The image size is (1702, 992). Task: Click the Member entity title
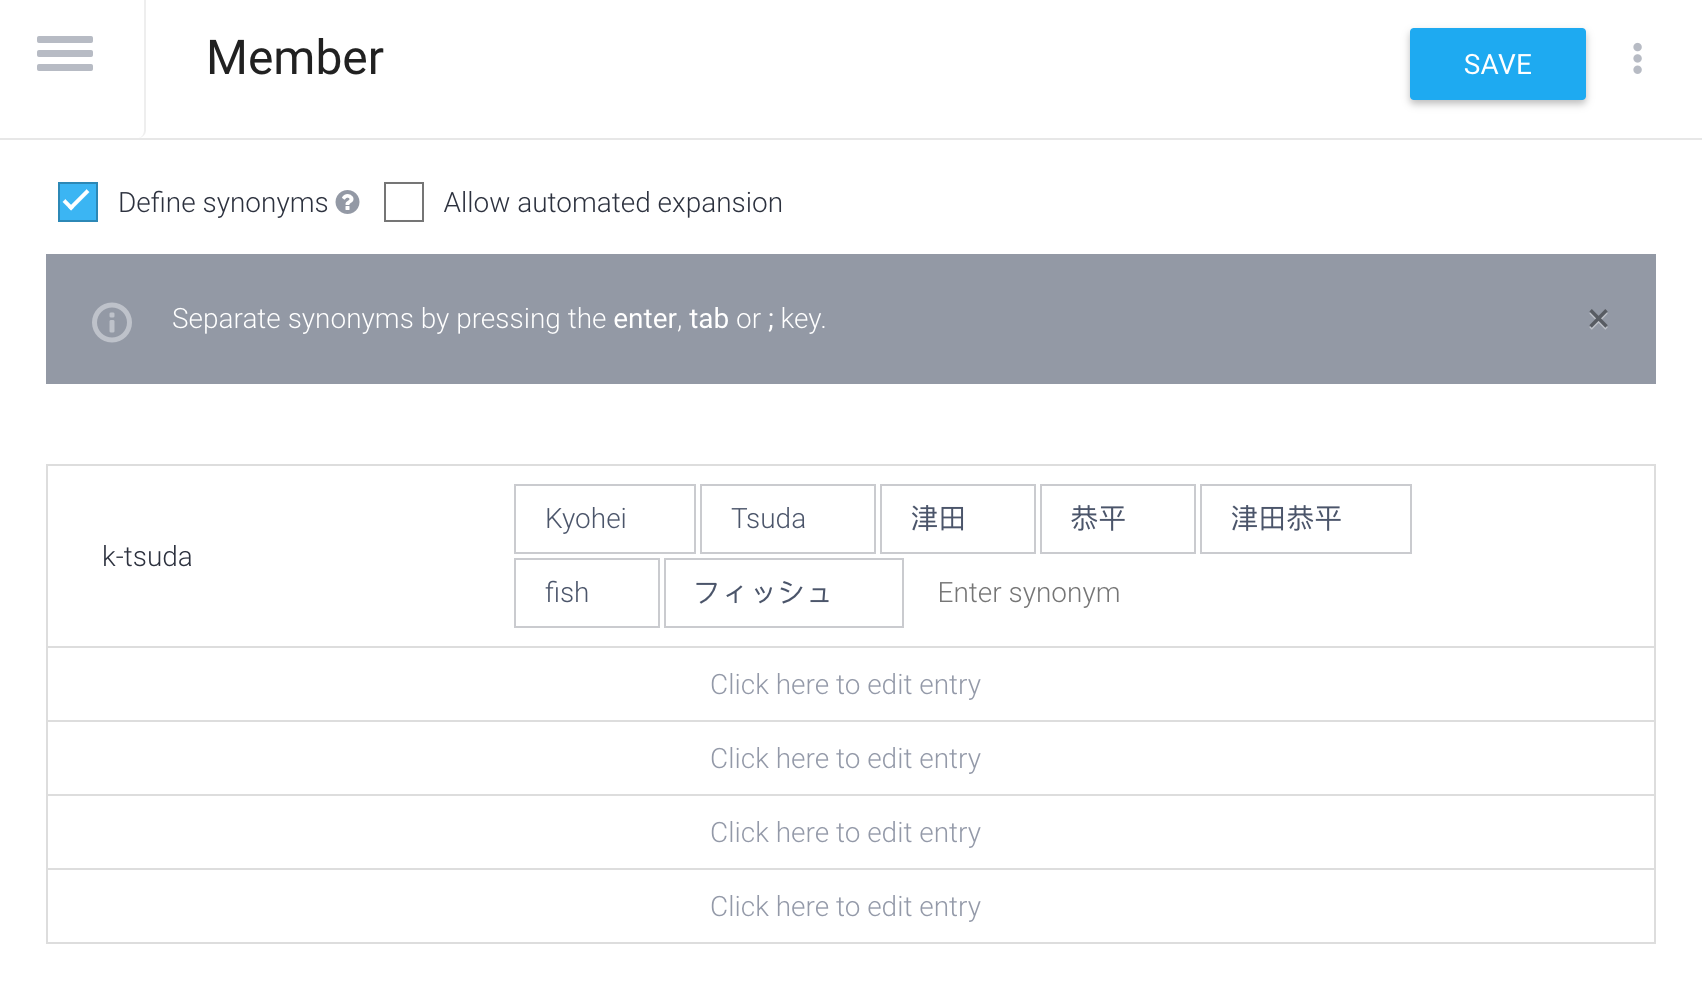coord(295,58)
